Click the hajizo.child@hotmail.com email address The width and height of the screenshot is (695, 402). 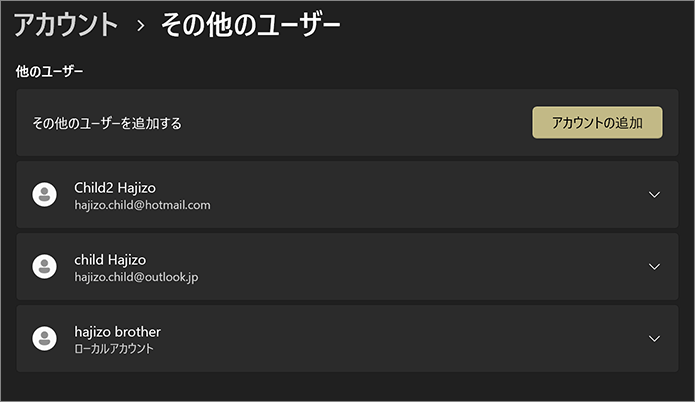point(142,205)
